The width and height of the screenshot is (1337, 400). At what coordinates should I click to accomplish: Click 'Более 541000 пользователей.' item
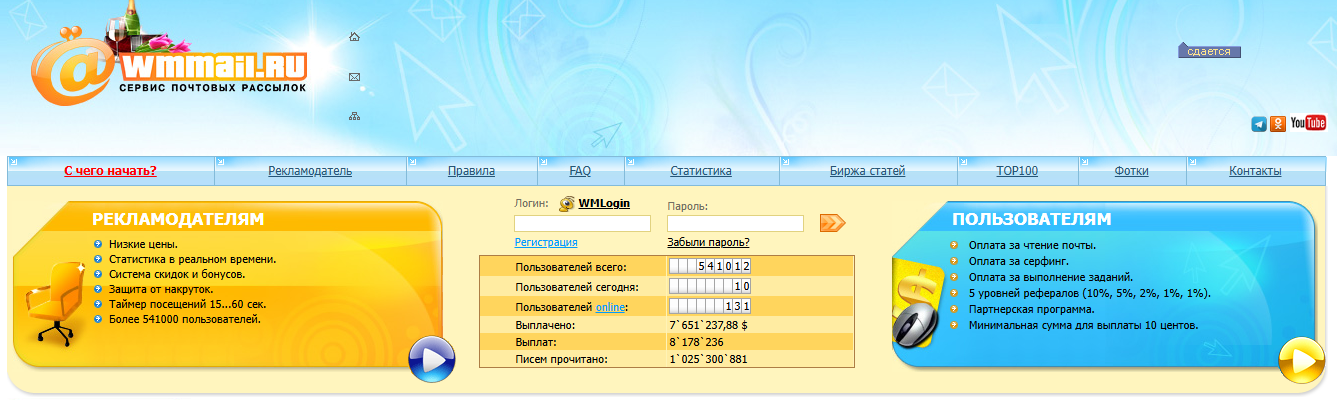click(x=185, y=319)
